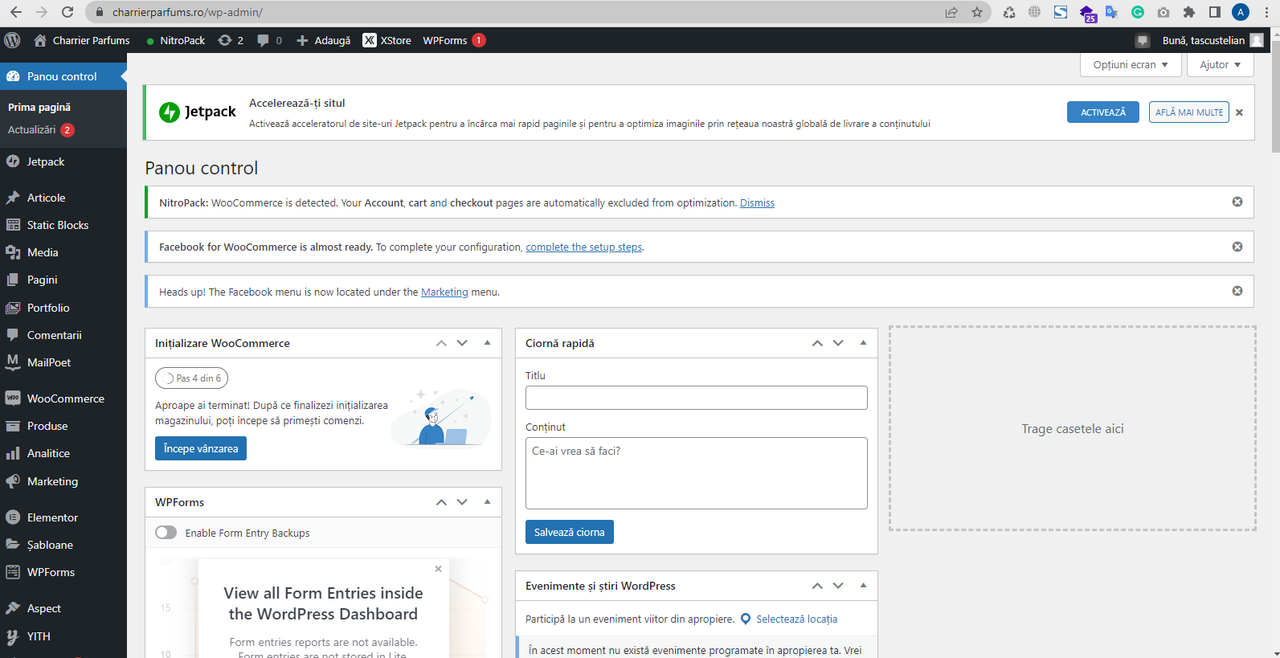Screen dimensions: 1280x658
Task: Move the WPForms widget up
Action: click(x=441, y=502)
